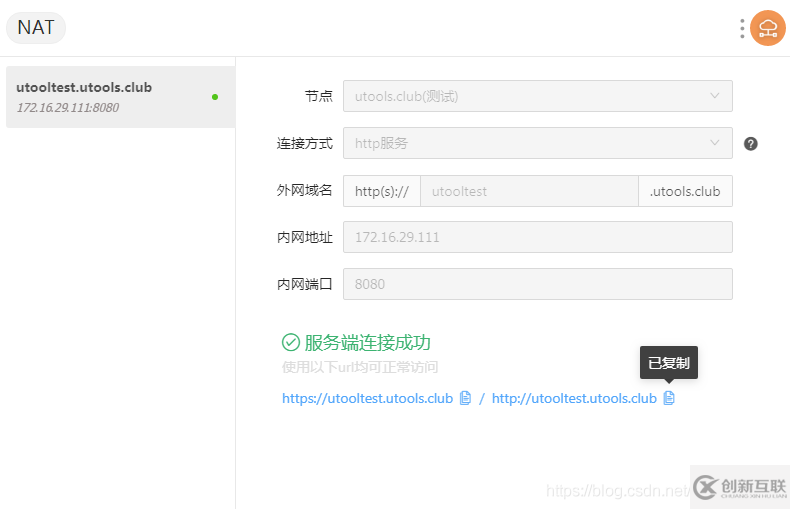Click the 内网地址 label
The width and height of the screenshot is (790, 509).
[x=305, y=237]
